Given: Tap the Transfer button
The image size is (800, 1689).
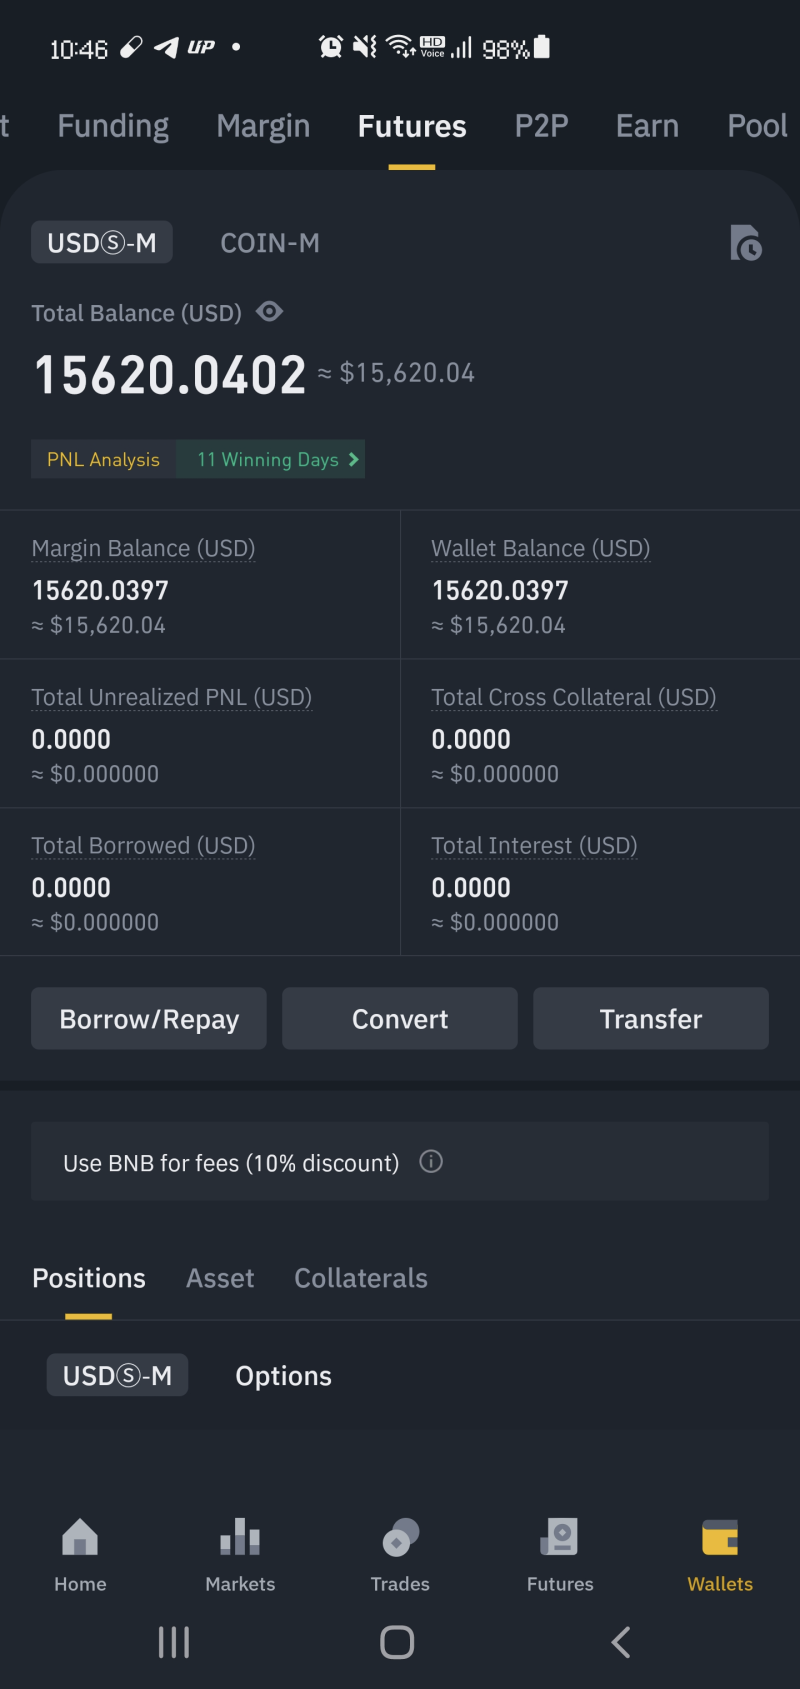Looking at the screenshot, I should point(651,1019).
